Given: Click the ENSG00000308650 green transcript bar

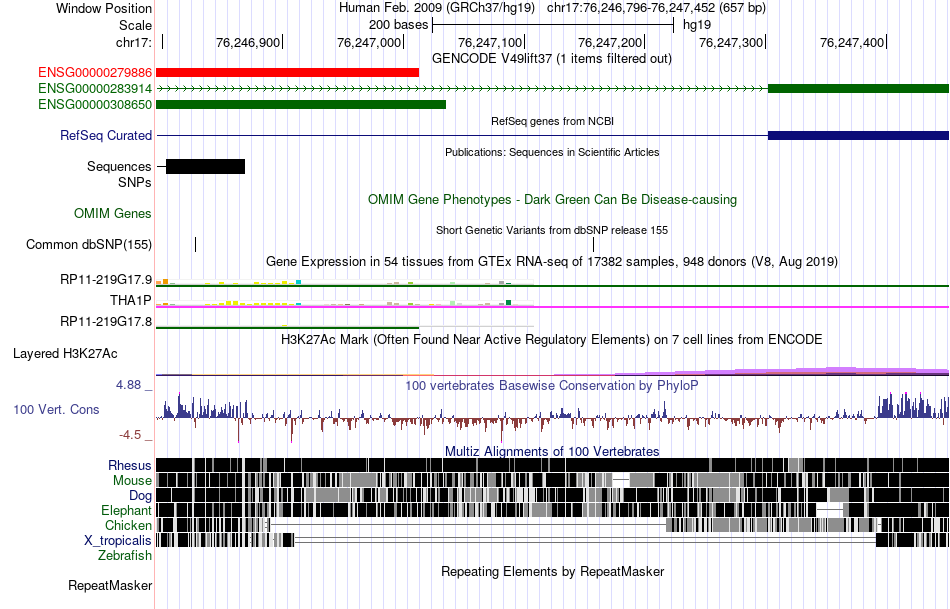Looking at the screenshot, I should pos(301,105).
